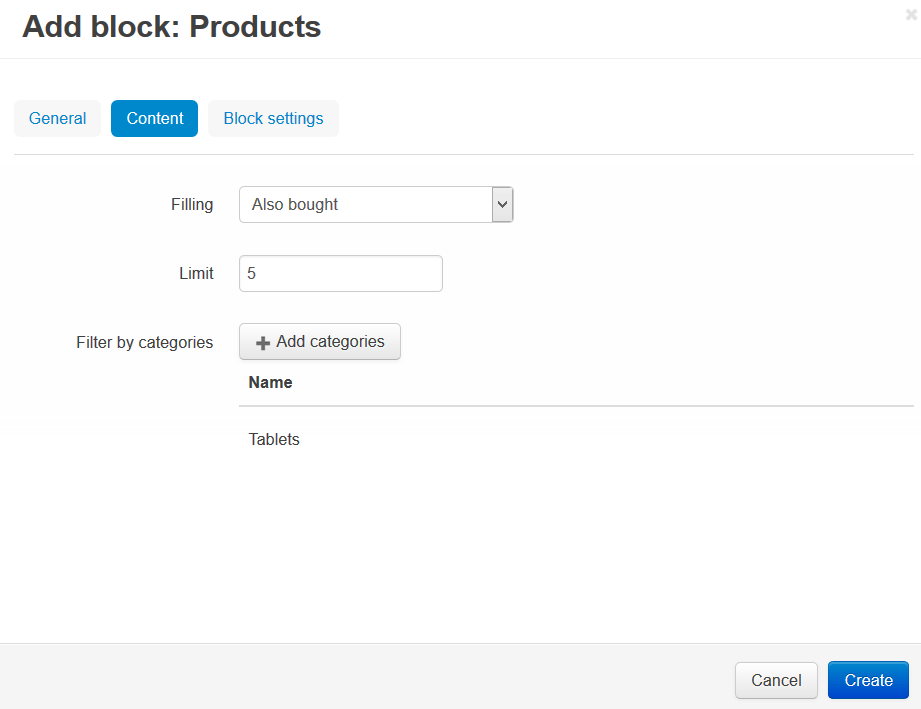Click the Also bought selected text
Viewport: 921px width, 709px height.
point(295,204)
